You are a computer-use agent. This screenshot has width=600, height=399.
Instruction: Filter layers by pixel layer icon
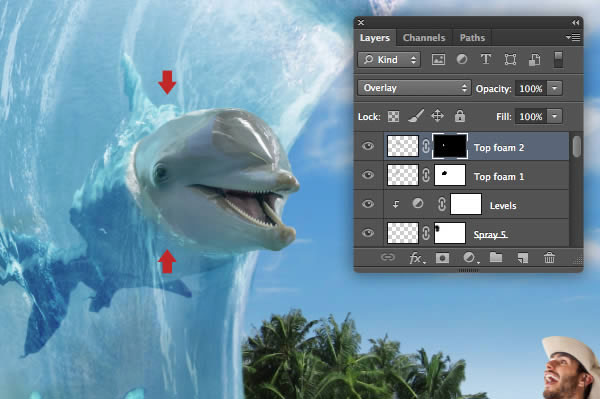[438, 59]
